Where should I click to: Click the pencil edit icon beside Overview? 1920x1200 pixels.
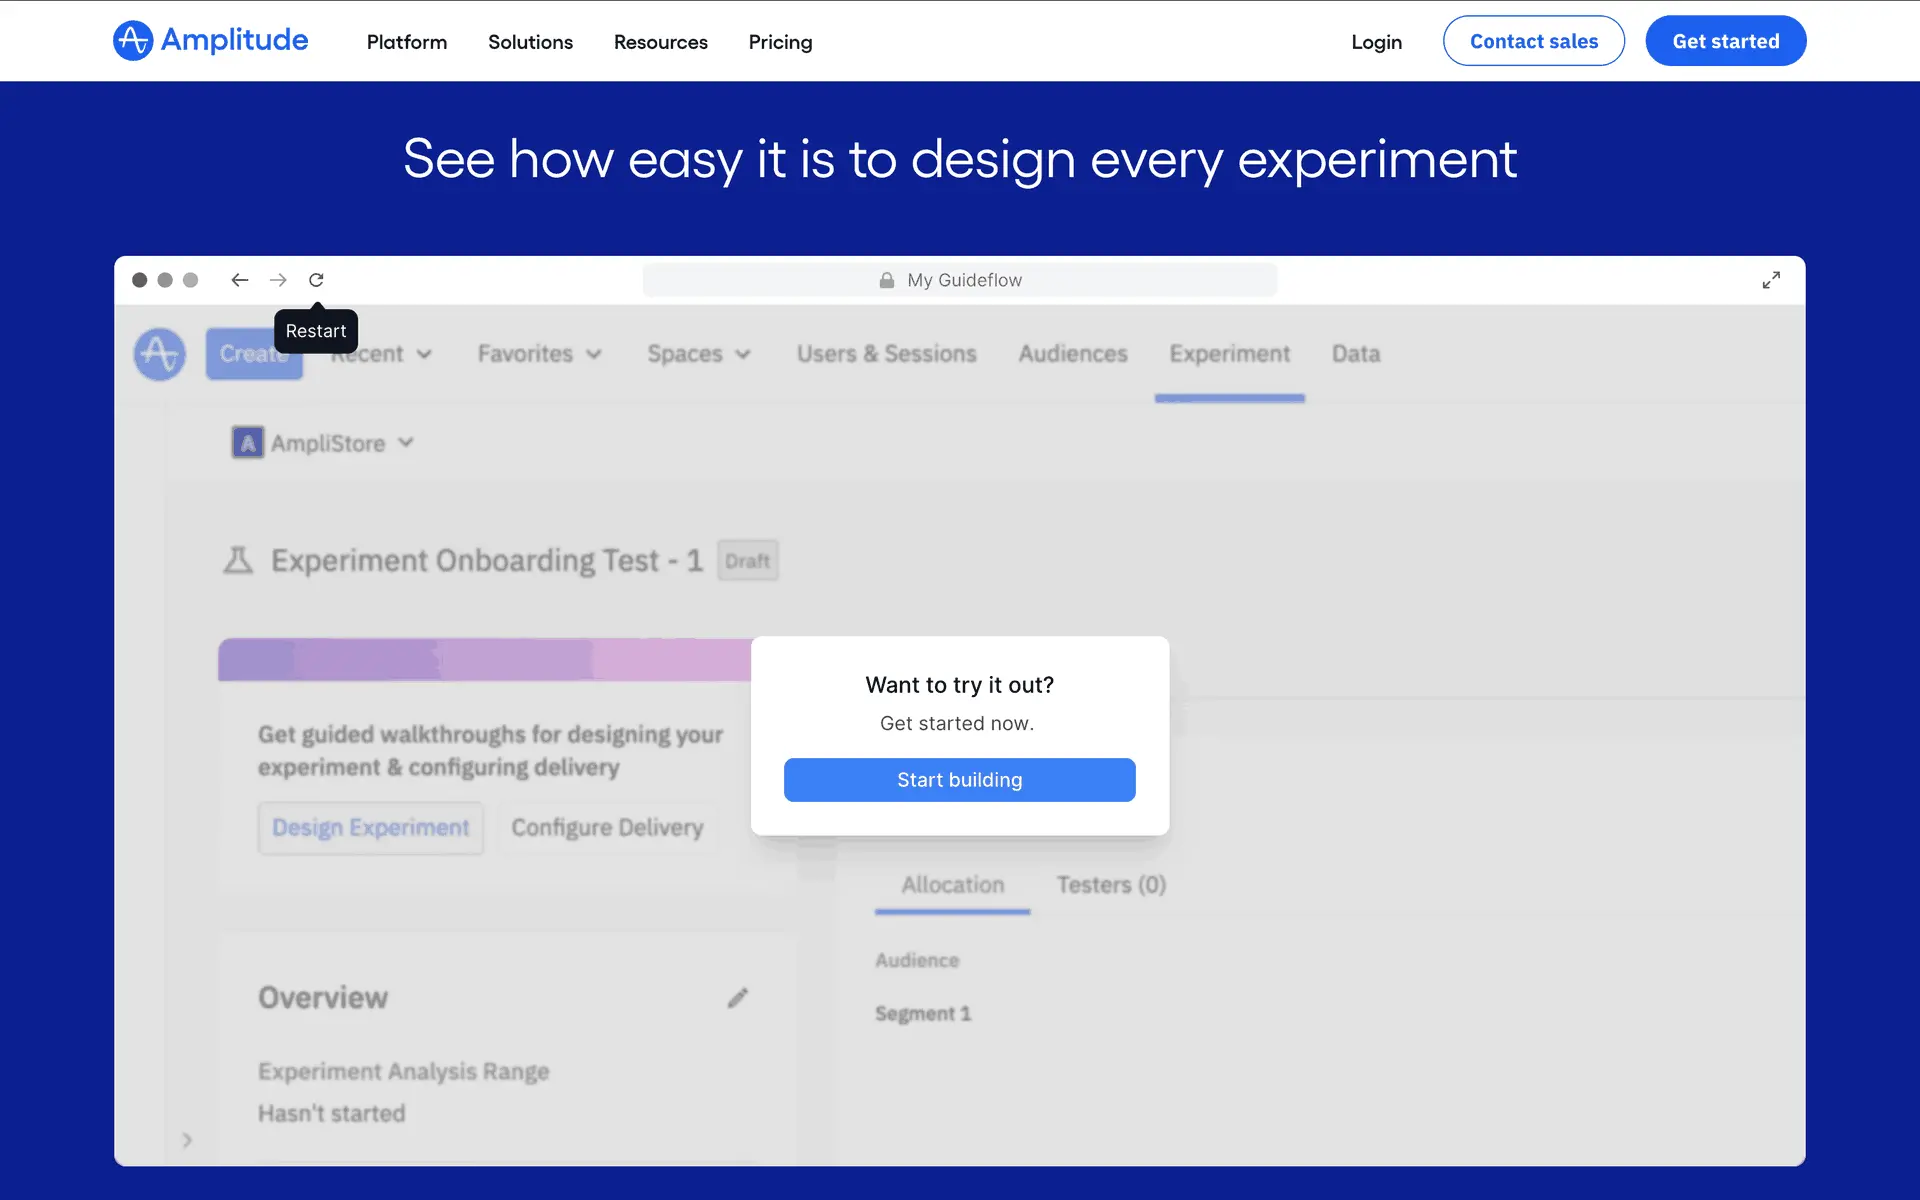[737, 998]
